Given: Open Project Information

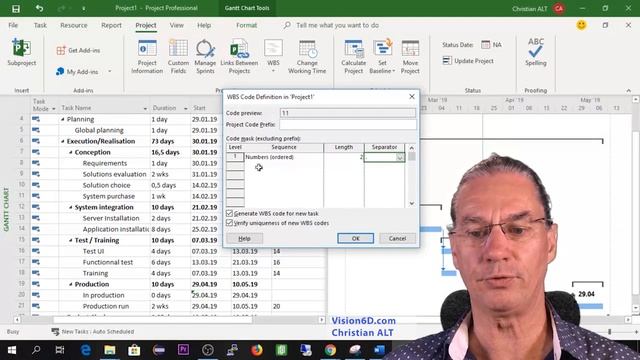Looking at the screenshot, I should click(x=147, y=57).
